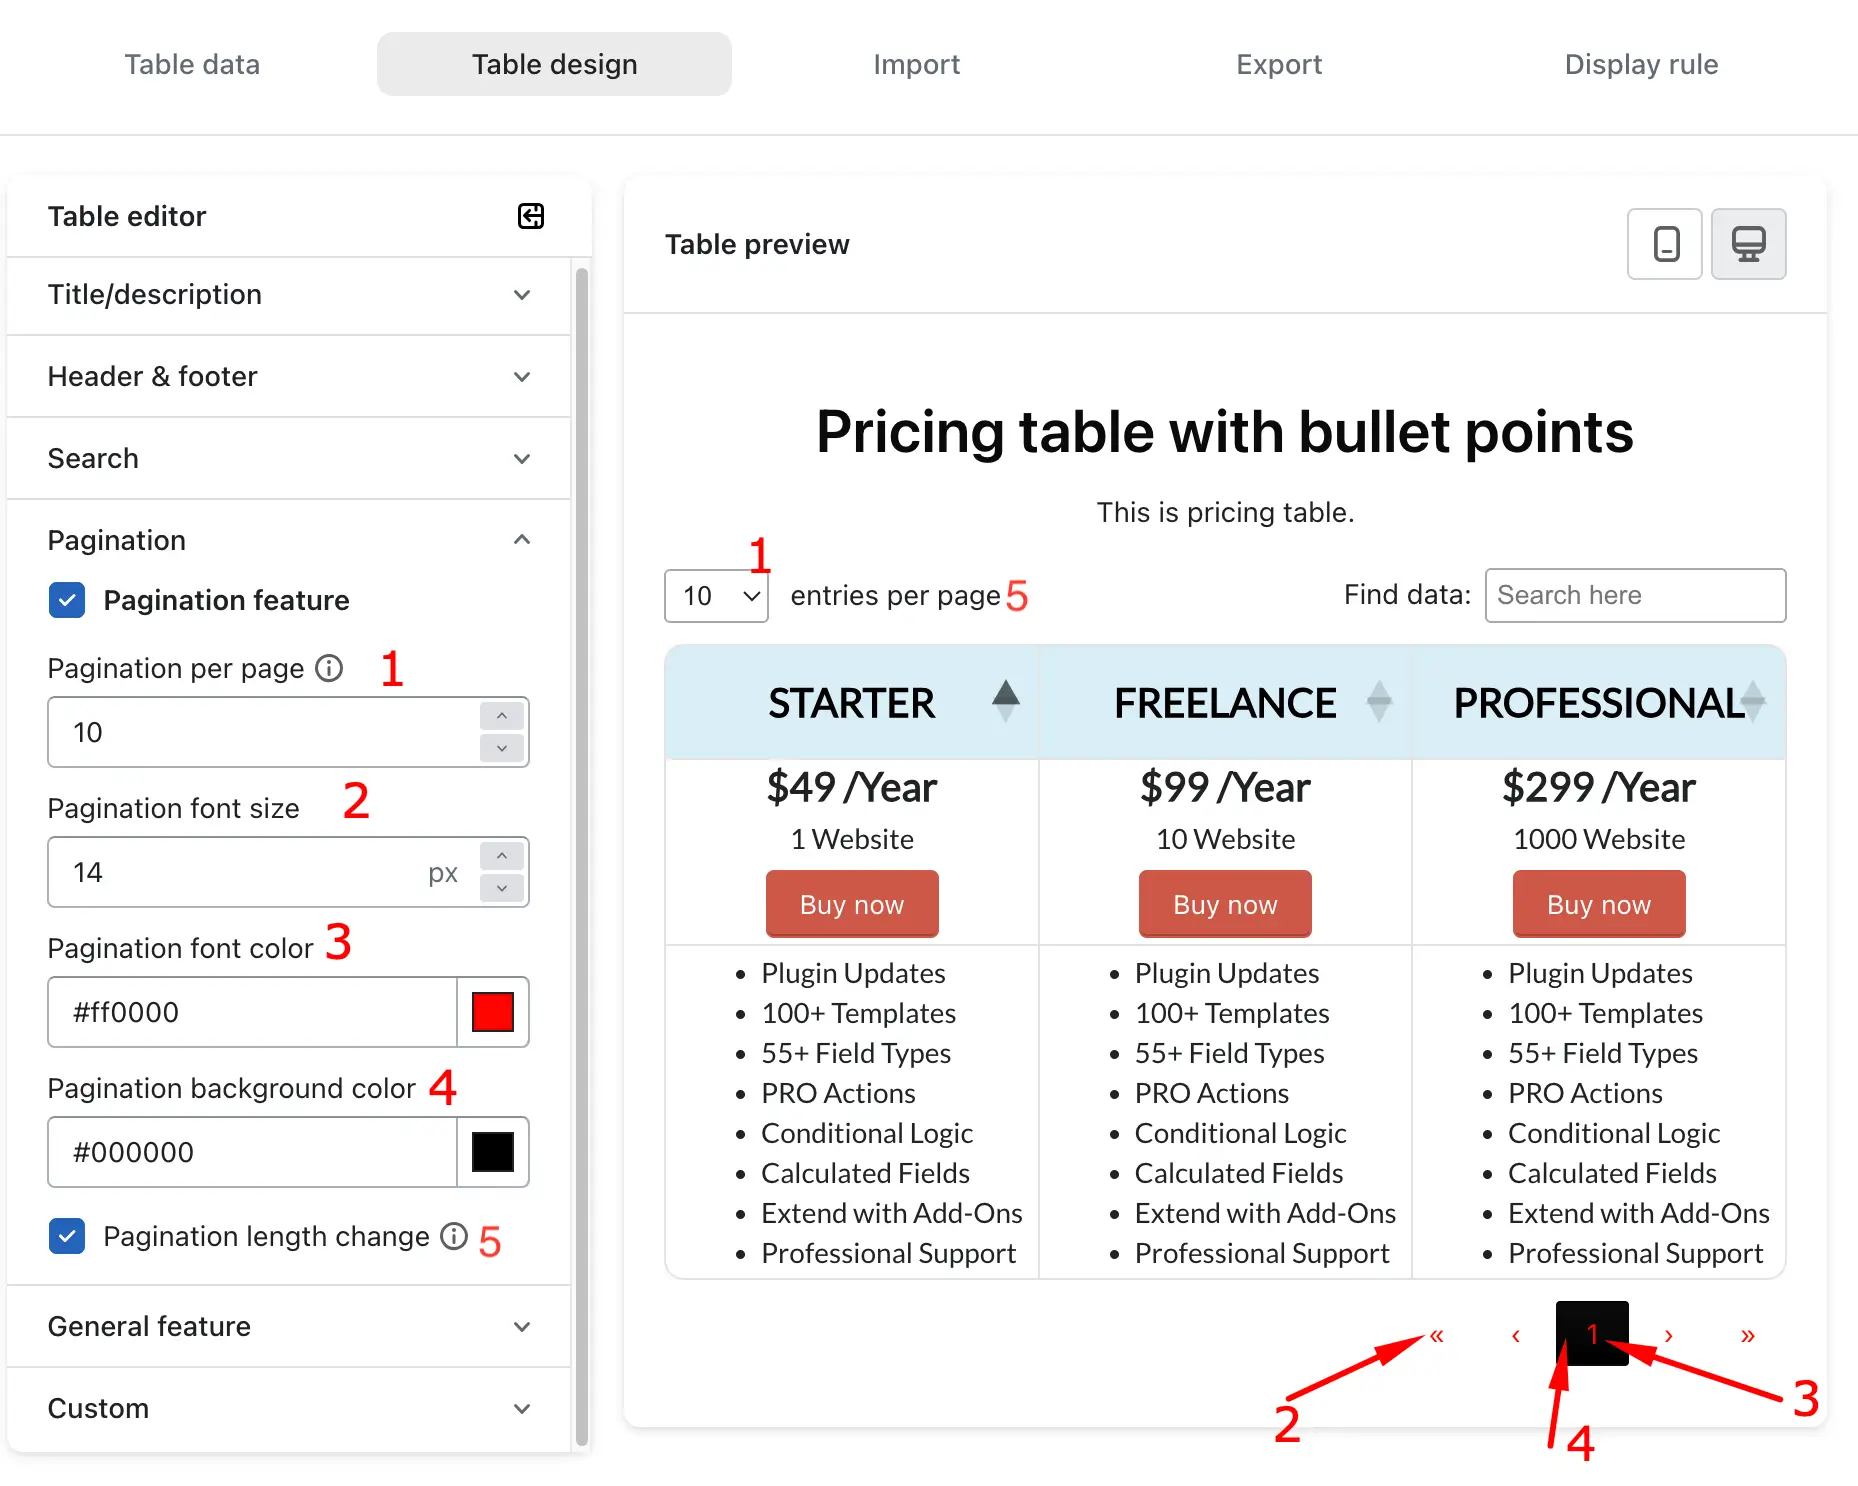Toggle Pagination length change checkbox
The width and height of the screenshot is (1858, 1486).
point(67,1236)
